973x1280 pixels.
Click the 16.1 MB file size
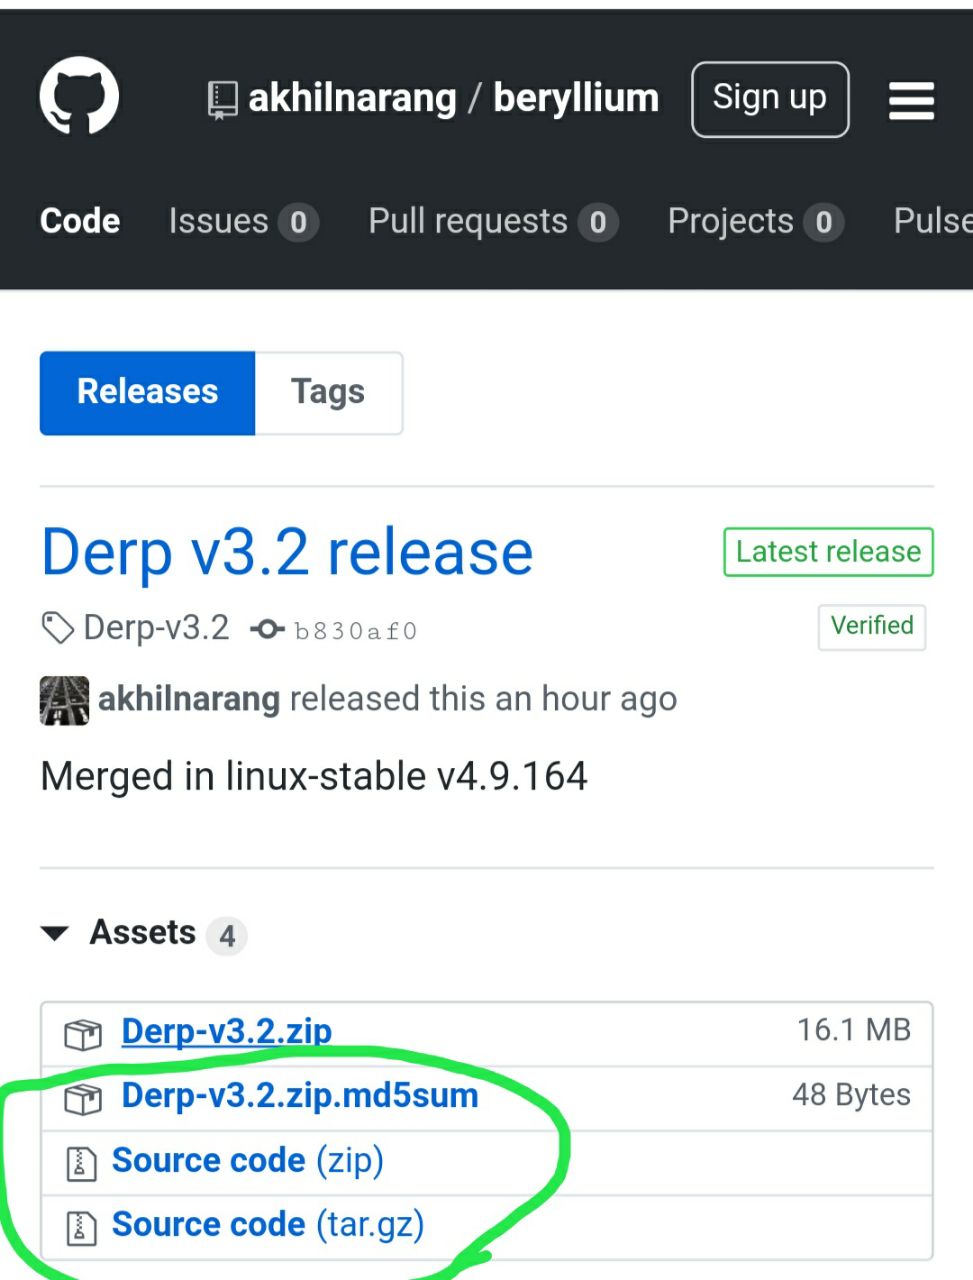pyautogui.click(x=854, y=1030)
